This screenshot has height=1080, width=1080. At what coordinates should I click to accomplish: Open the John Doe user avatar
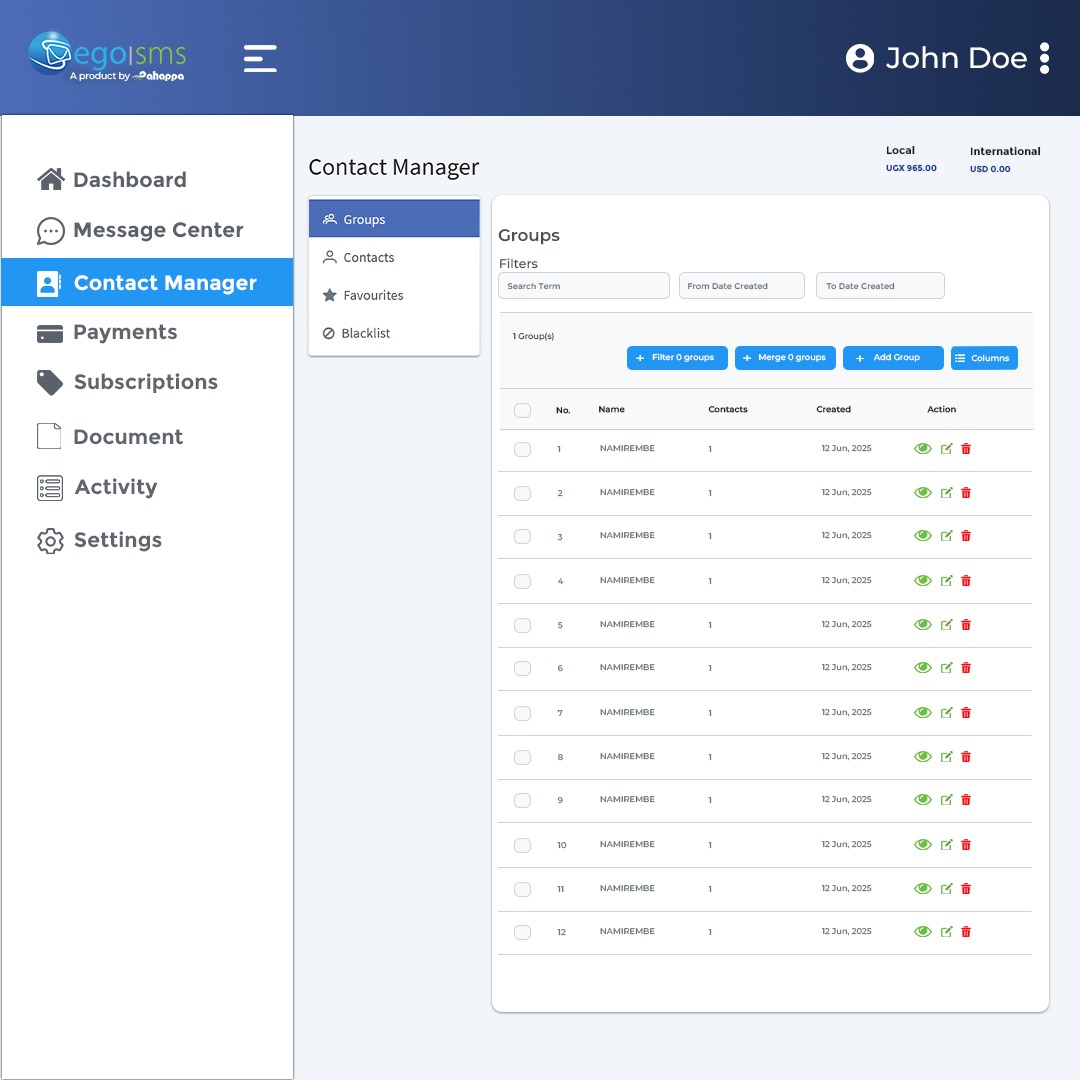coord(860,59)
